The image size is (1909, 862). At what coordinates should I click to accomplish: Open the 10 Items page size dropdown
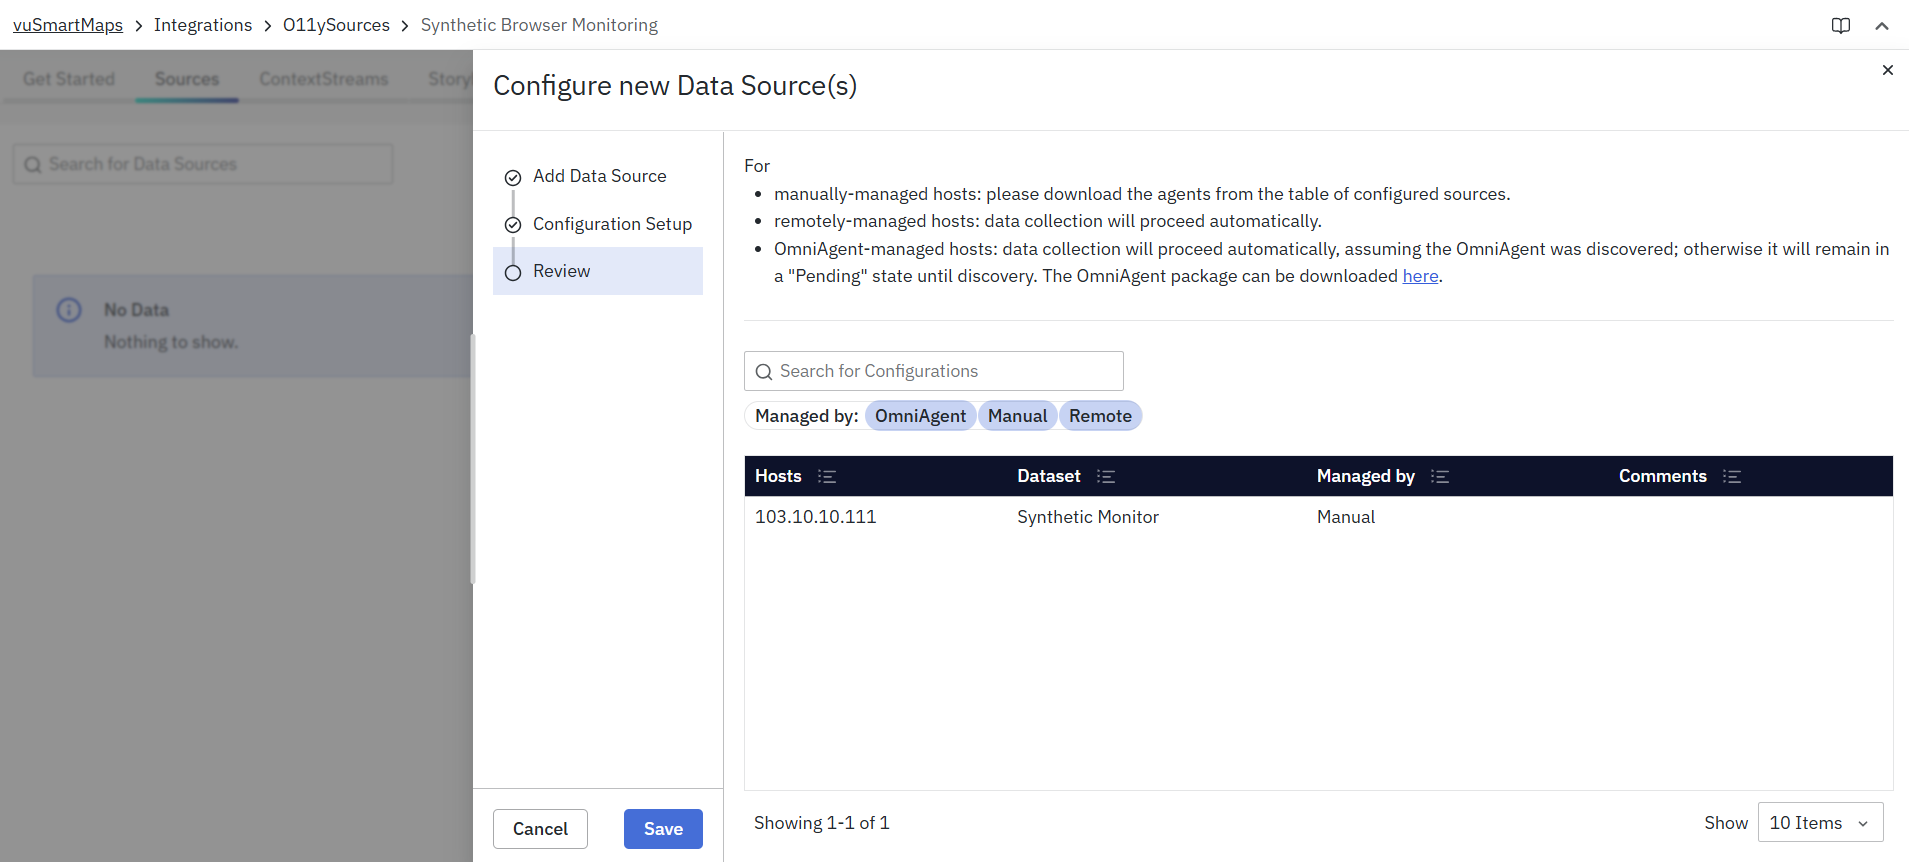[x=1819, y=823]
